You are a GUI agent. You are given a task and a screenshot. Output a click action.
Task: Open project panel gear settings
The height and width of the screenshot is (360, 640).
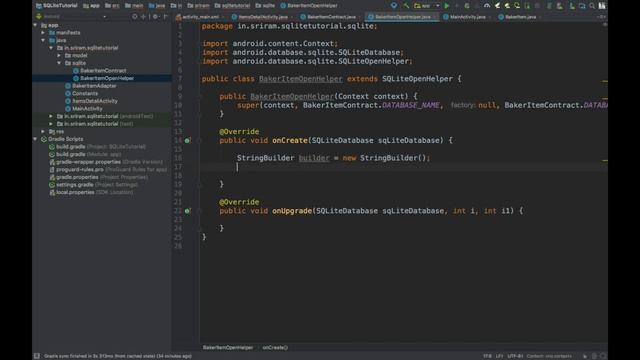pos(156,17)
